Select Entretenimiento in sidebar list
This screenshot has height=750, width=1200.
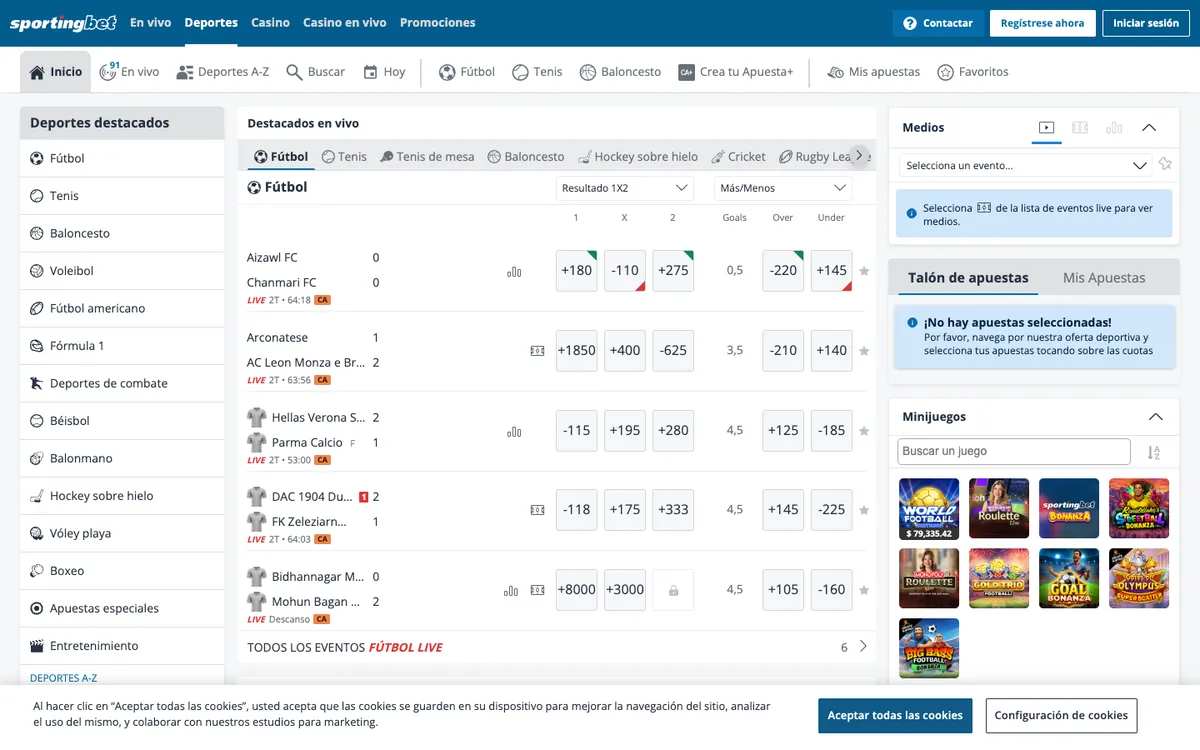pyautogui.click(x=122, y=646)
